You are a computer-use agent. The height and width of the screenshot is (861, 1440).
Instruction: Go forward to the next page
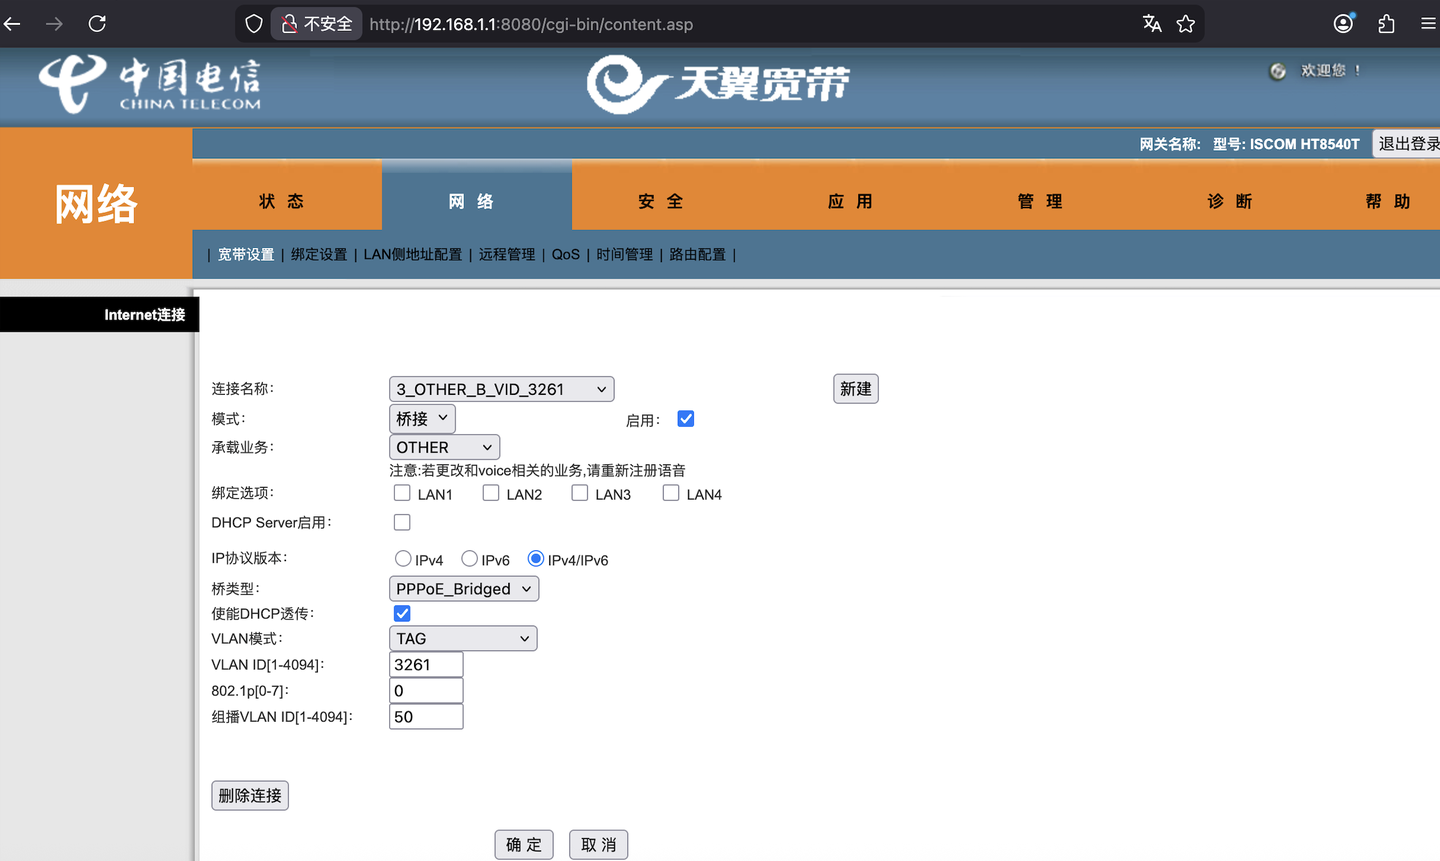(x=54, y=24)
